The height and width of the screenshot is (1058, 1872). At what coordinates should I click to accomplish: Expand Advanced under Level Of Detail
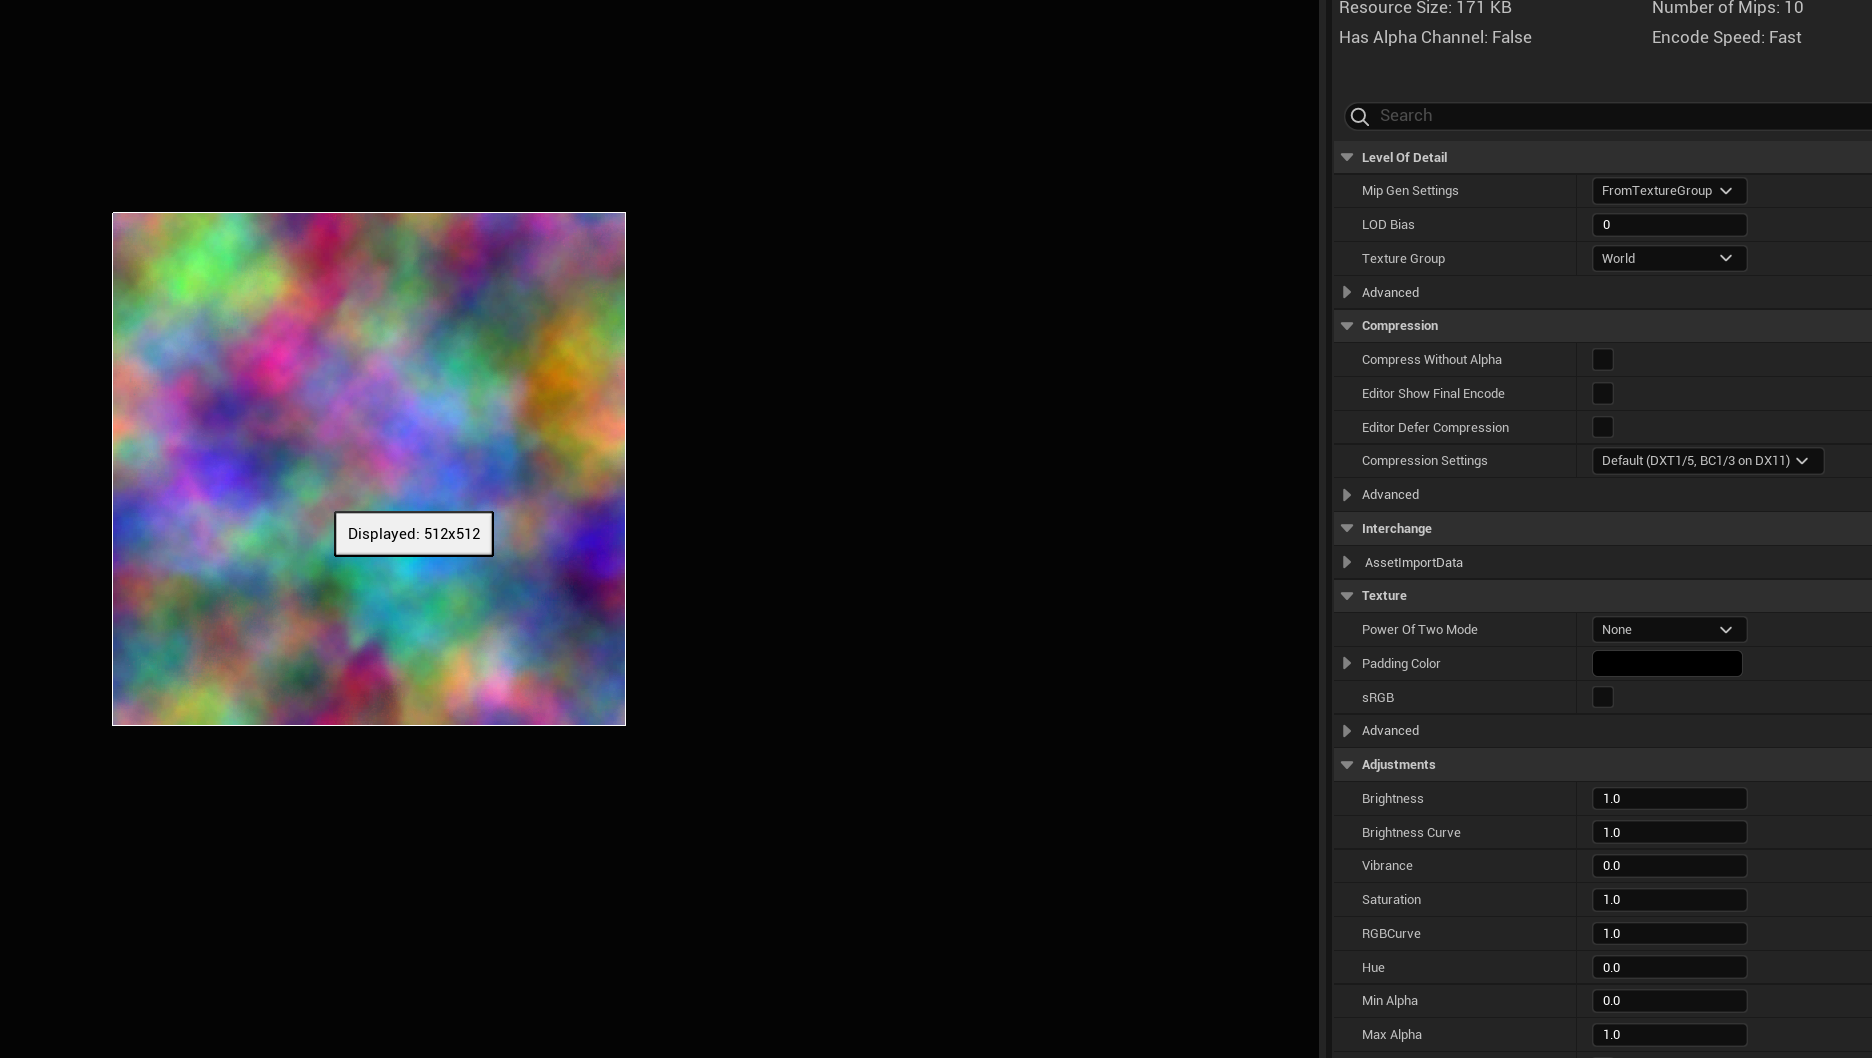click(x=1347, y=292)
